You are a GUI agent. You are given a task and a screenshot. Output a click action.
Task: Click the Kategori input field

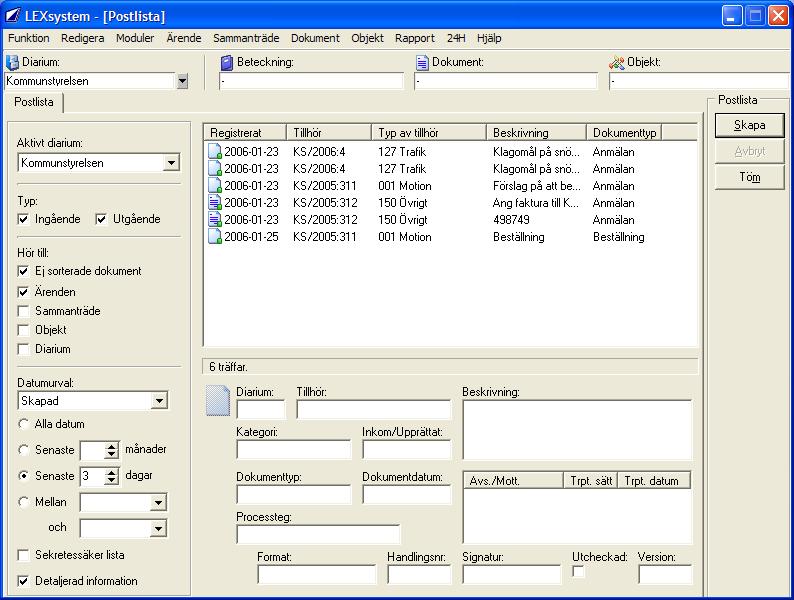click(294, 450)
